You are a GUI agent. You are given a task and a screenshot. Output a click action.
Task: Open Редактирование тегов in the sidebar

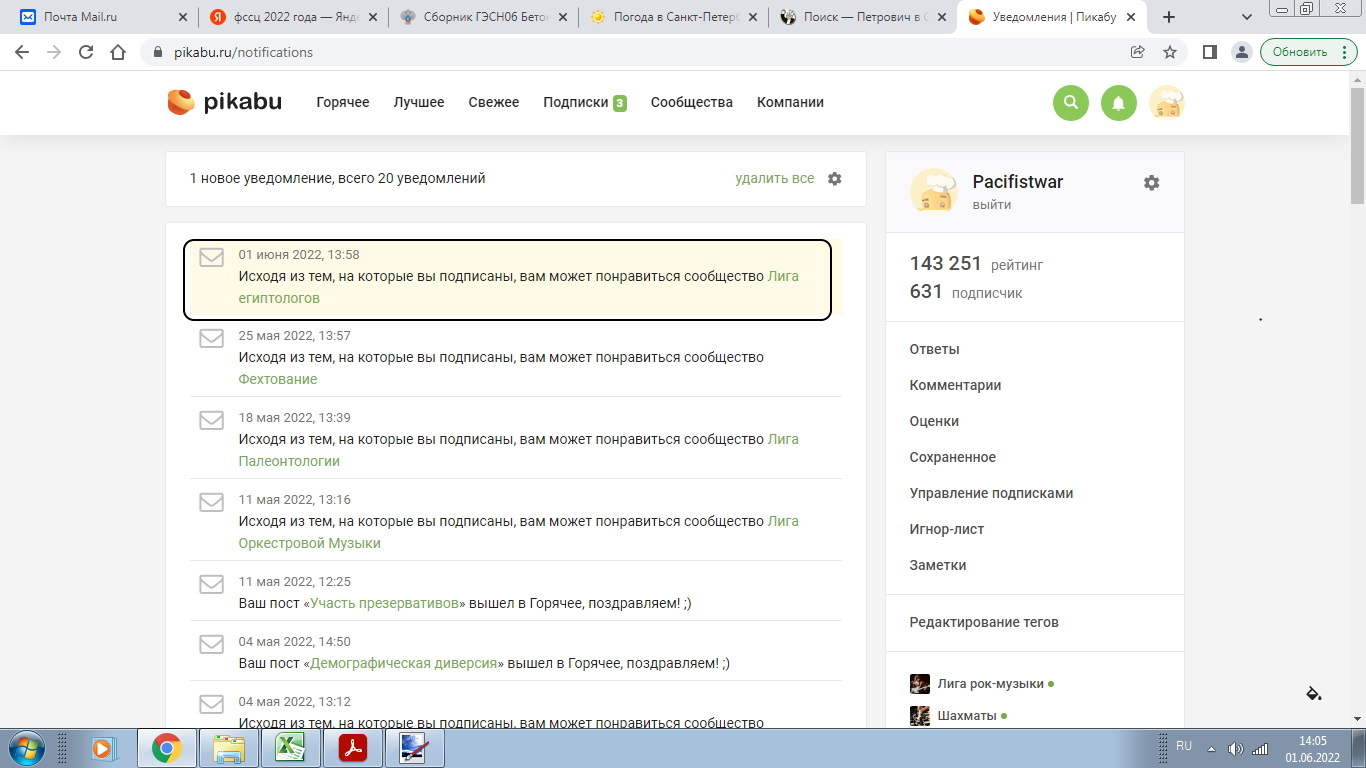984,622
